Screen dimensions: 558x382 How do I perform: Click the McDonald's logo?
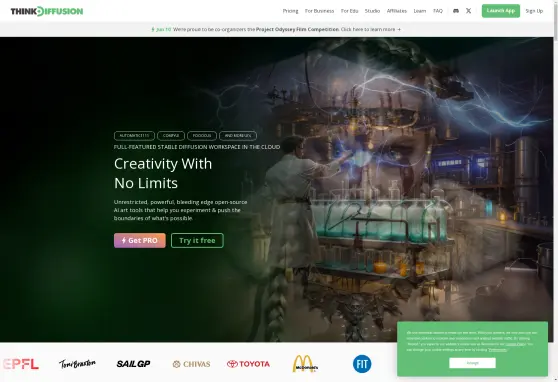coord(305,363)
